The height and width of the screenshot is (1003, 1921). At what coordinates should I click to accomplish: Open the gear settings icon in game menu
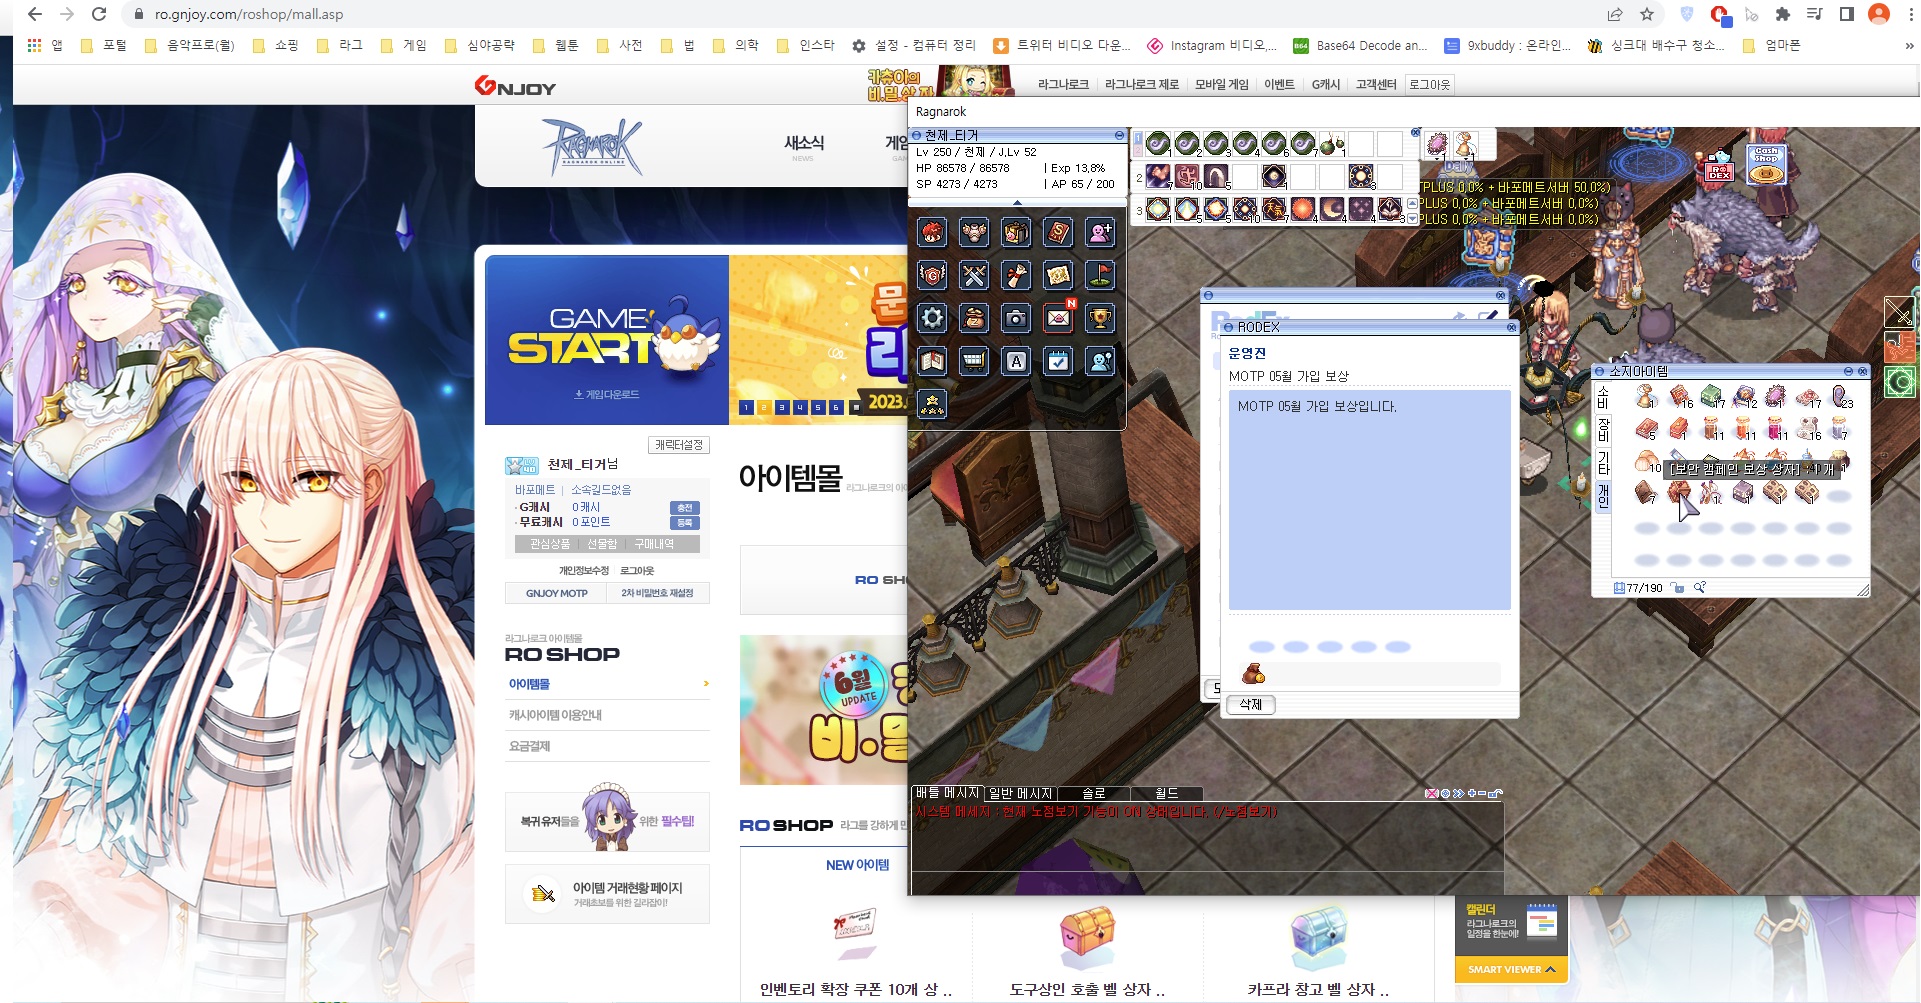click(x=932, y=318)
